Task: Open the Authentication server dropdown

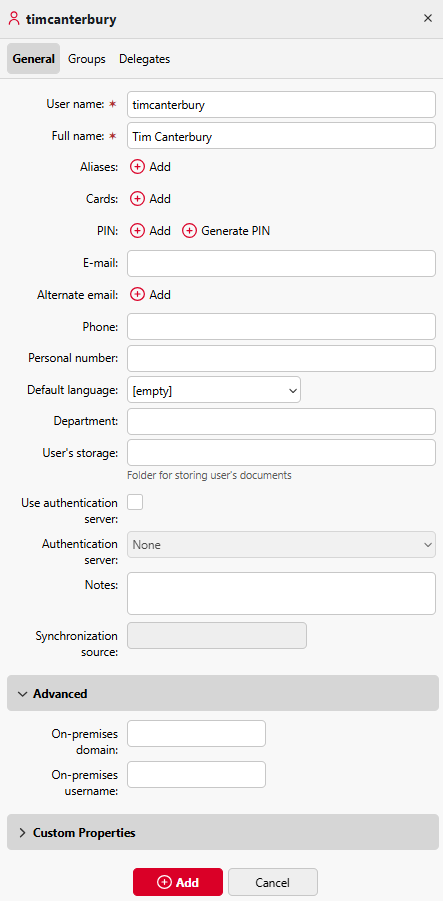Action: point(281,544)
